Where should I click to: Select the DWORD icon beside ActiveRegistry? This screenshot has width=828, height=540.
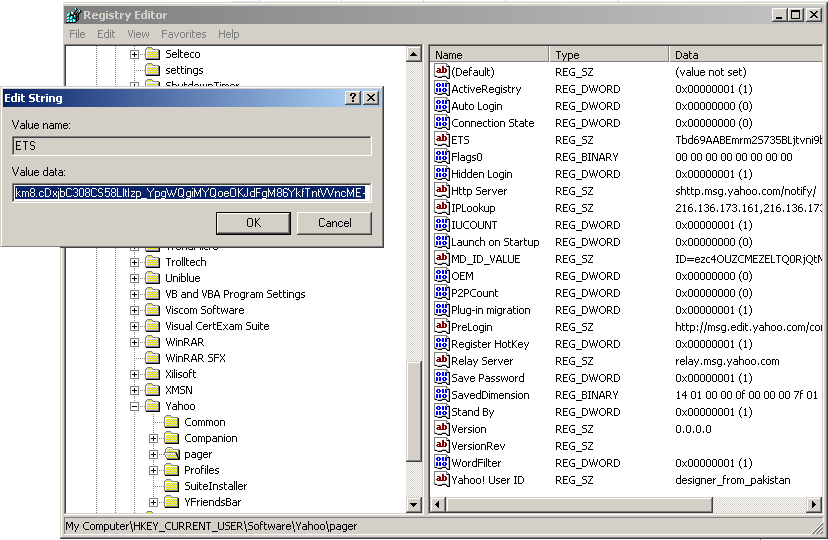[442, 89]
